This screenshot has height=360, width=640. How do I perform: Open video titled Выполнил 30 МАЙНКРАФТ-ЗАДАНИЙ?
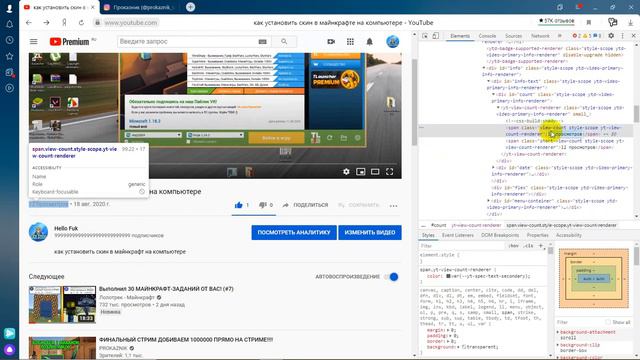coord(166,289)
